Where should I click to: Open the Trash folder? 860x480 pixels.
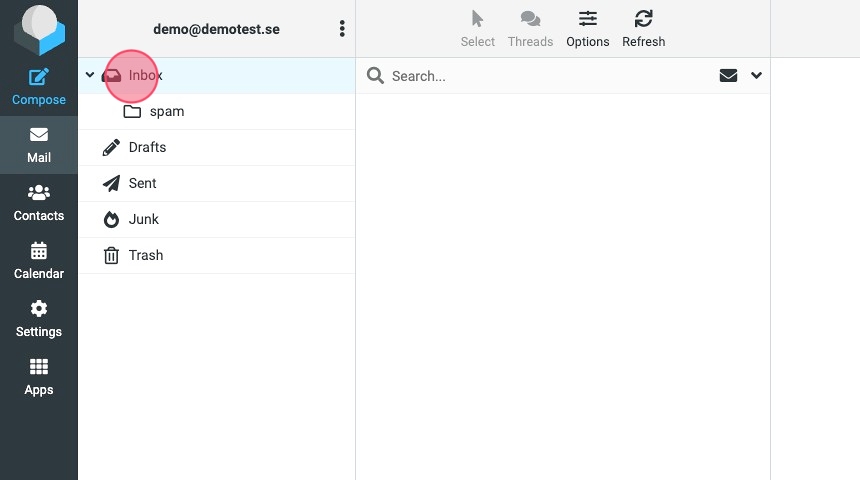[x=145, y=255]
